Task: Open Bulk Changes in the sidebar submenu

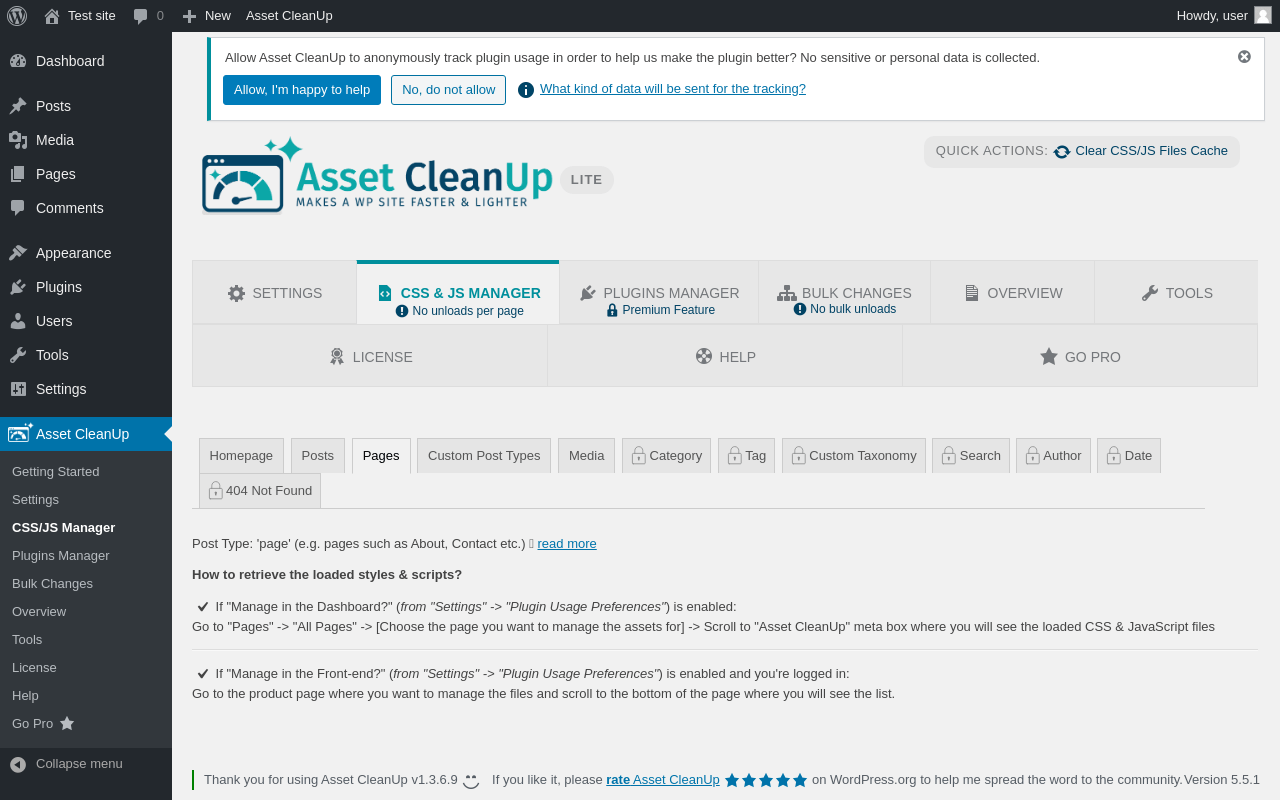Action: pos(86,584)
